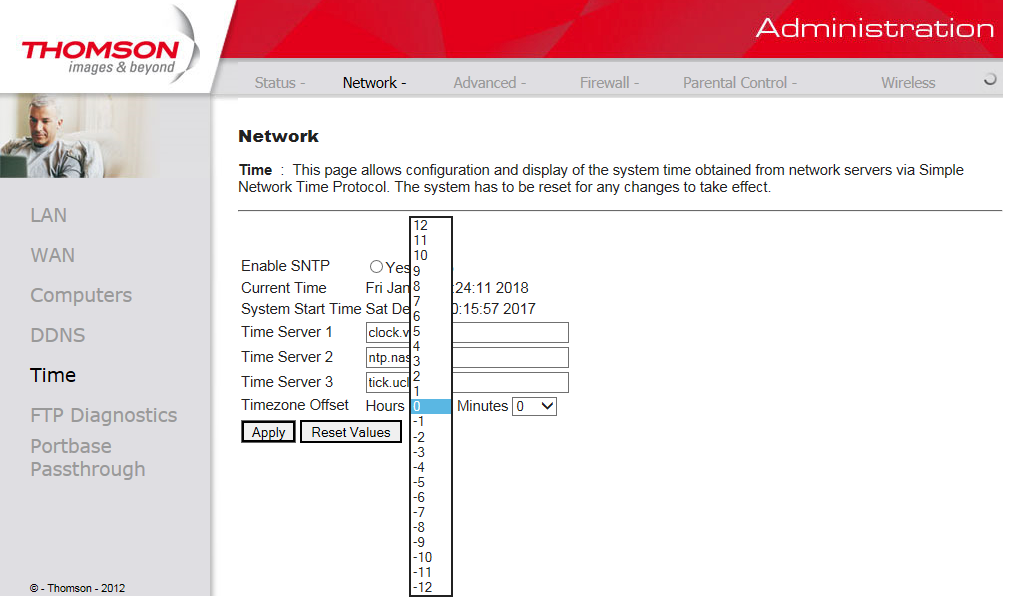Viewport: 1012px width, 602px height.
Task: Open the LAN sidebar page
Action: pyautogui.click(x=49, y=215)
